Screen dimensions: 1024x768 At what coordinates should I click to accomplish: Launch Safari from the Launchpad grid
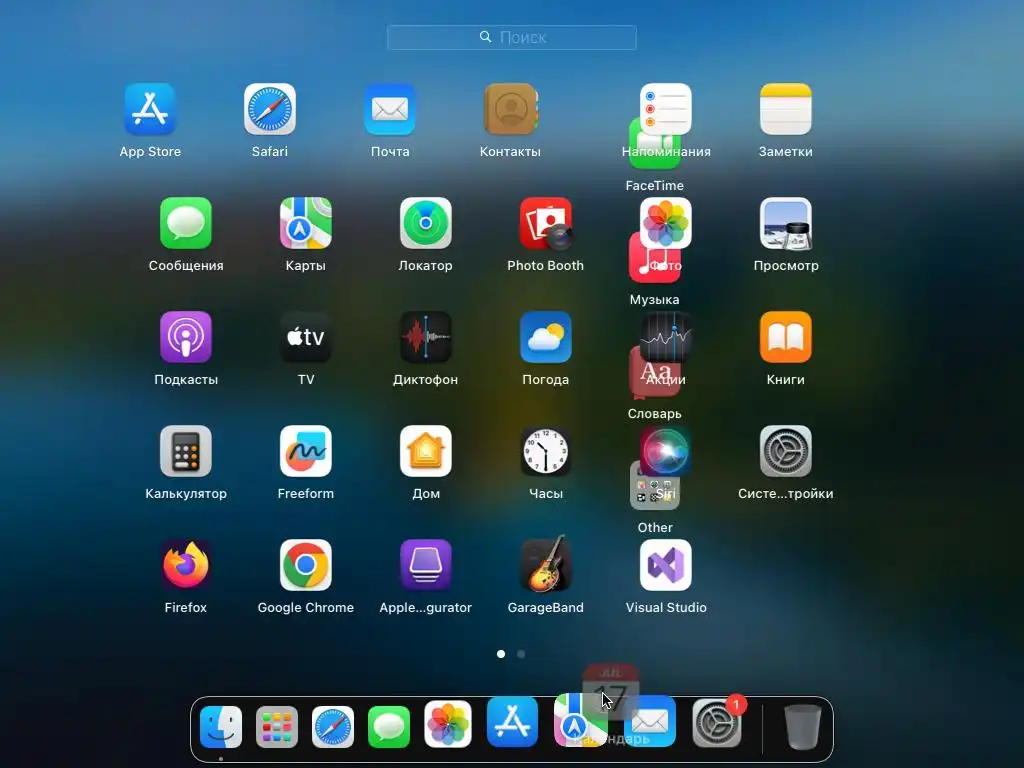coord(270,109)
